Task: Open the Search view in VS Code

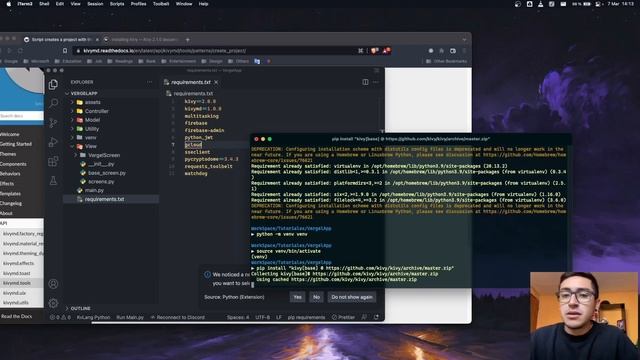Action: pos(53,103)
